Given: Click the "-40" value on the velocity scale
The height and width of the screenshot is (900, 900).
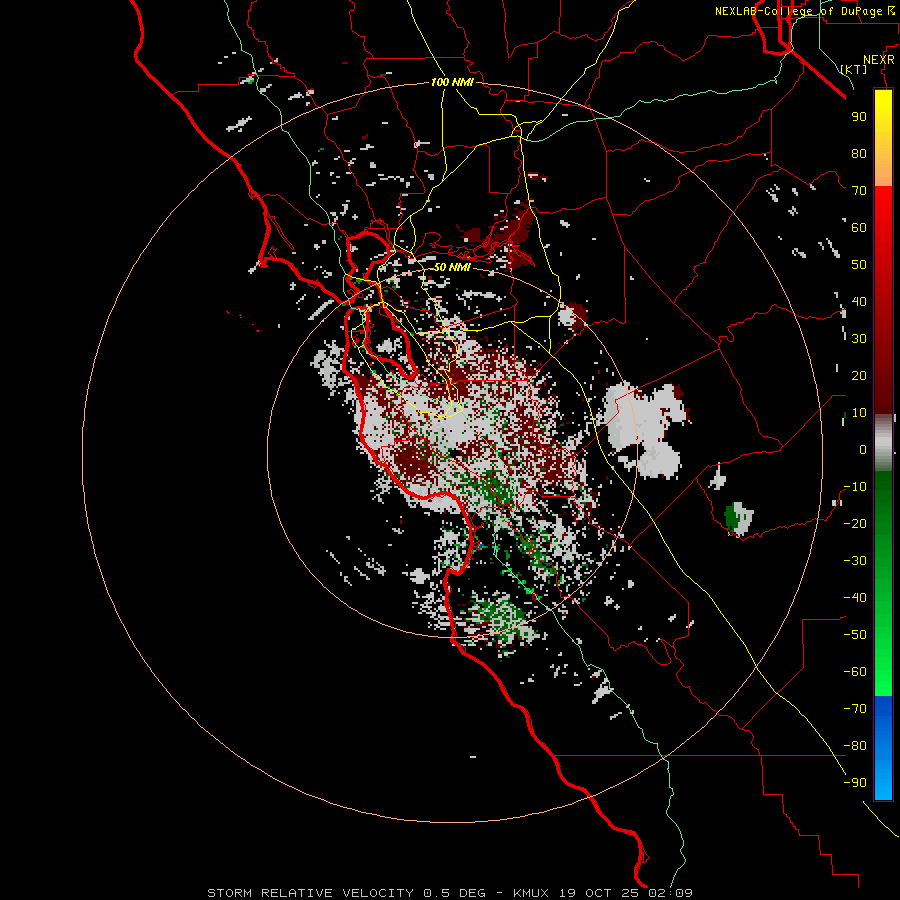Looking at the screenshot, I should pos(855,598).
